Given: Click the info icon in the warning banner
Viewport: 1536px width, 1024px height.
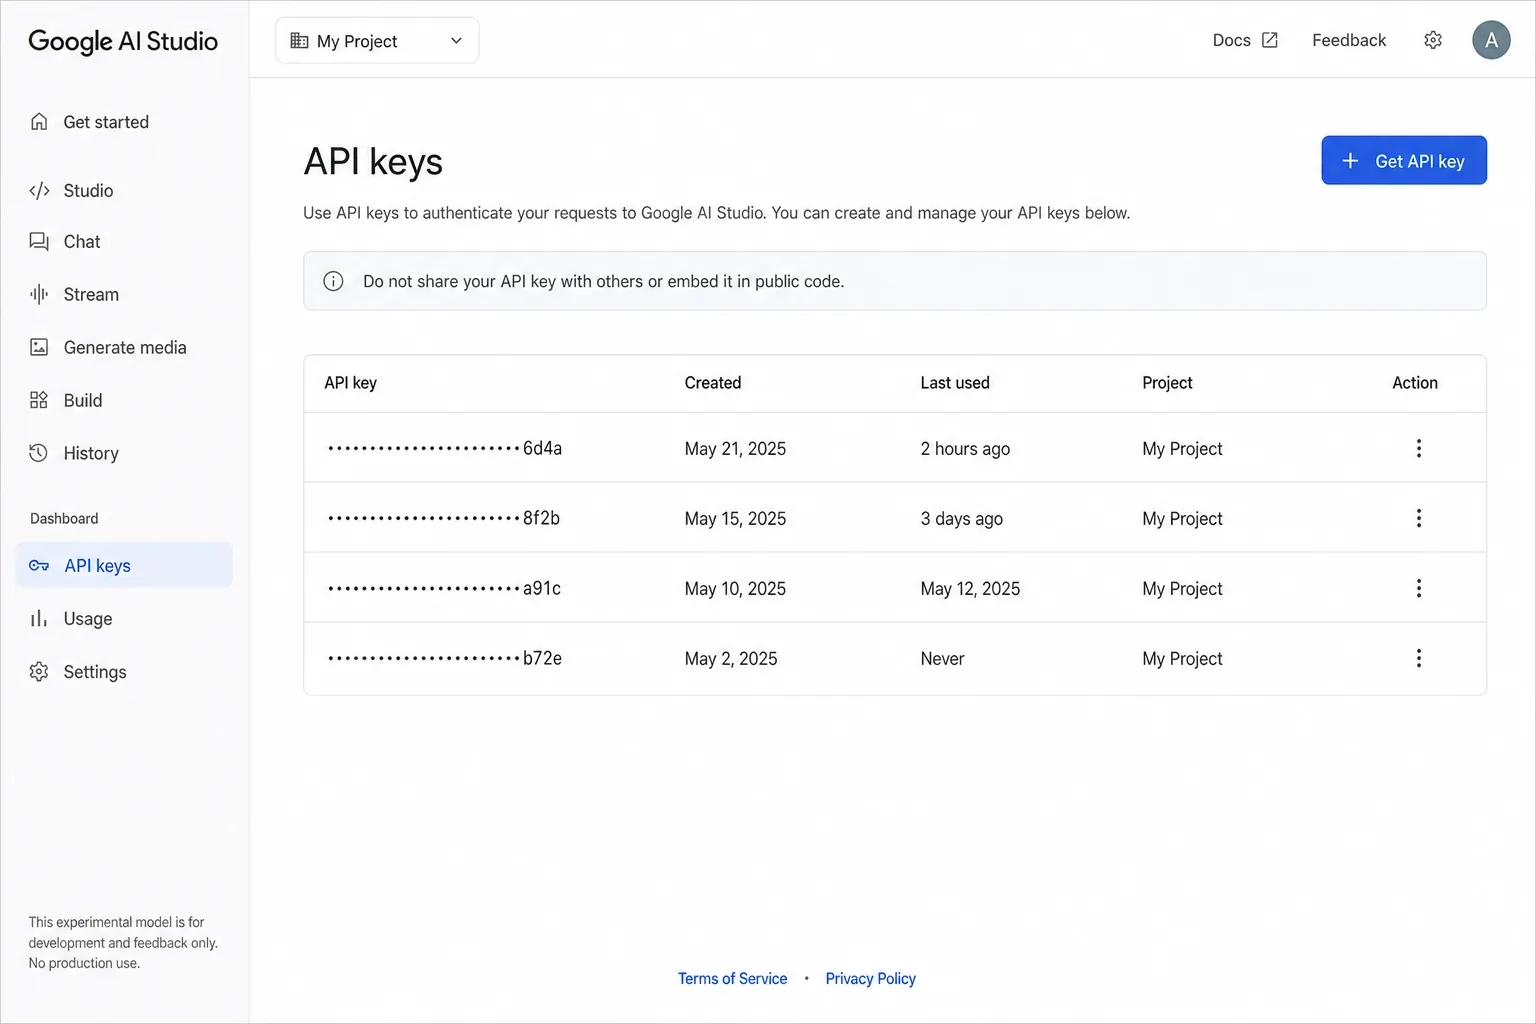Looking at the screenshot, I should click(x=334, y=281).
